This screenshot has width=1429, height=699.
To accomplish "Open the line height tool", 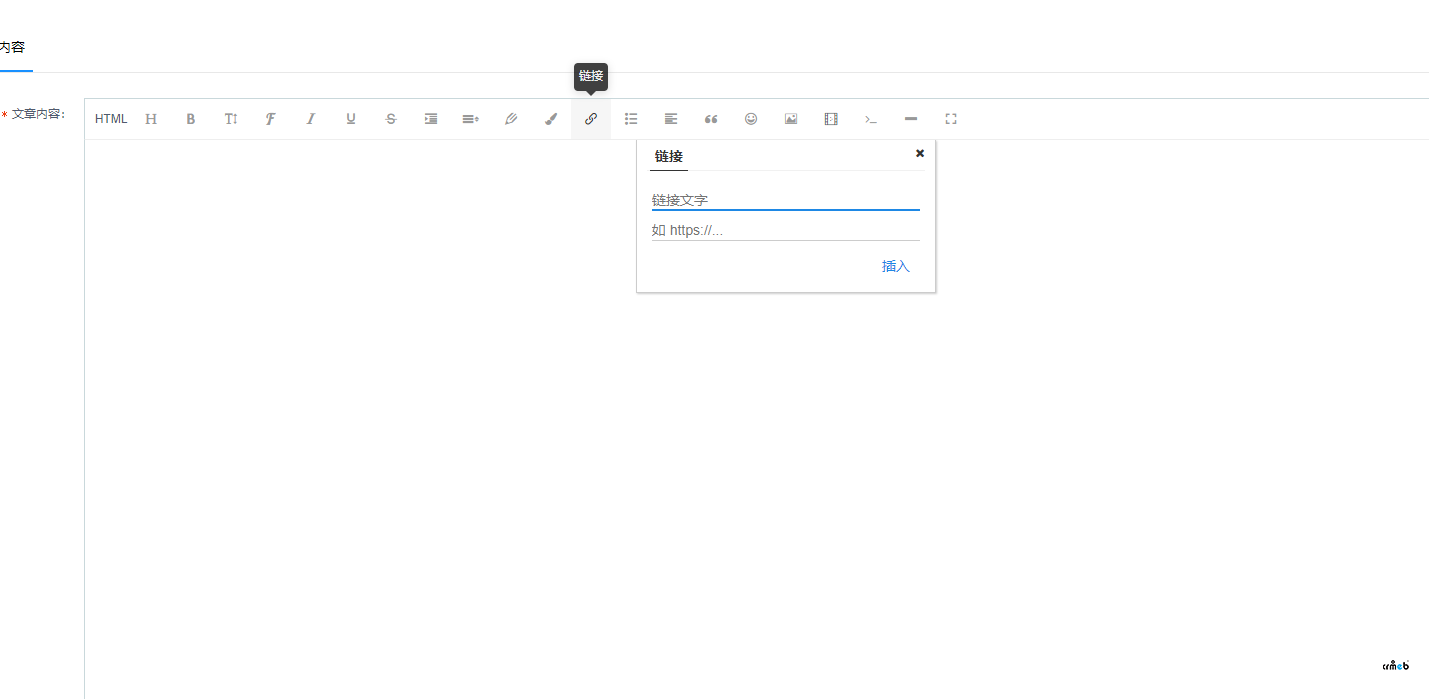I will 471,119.
